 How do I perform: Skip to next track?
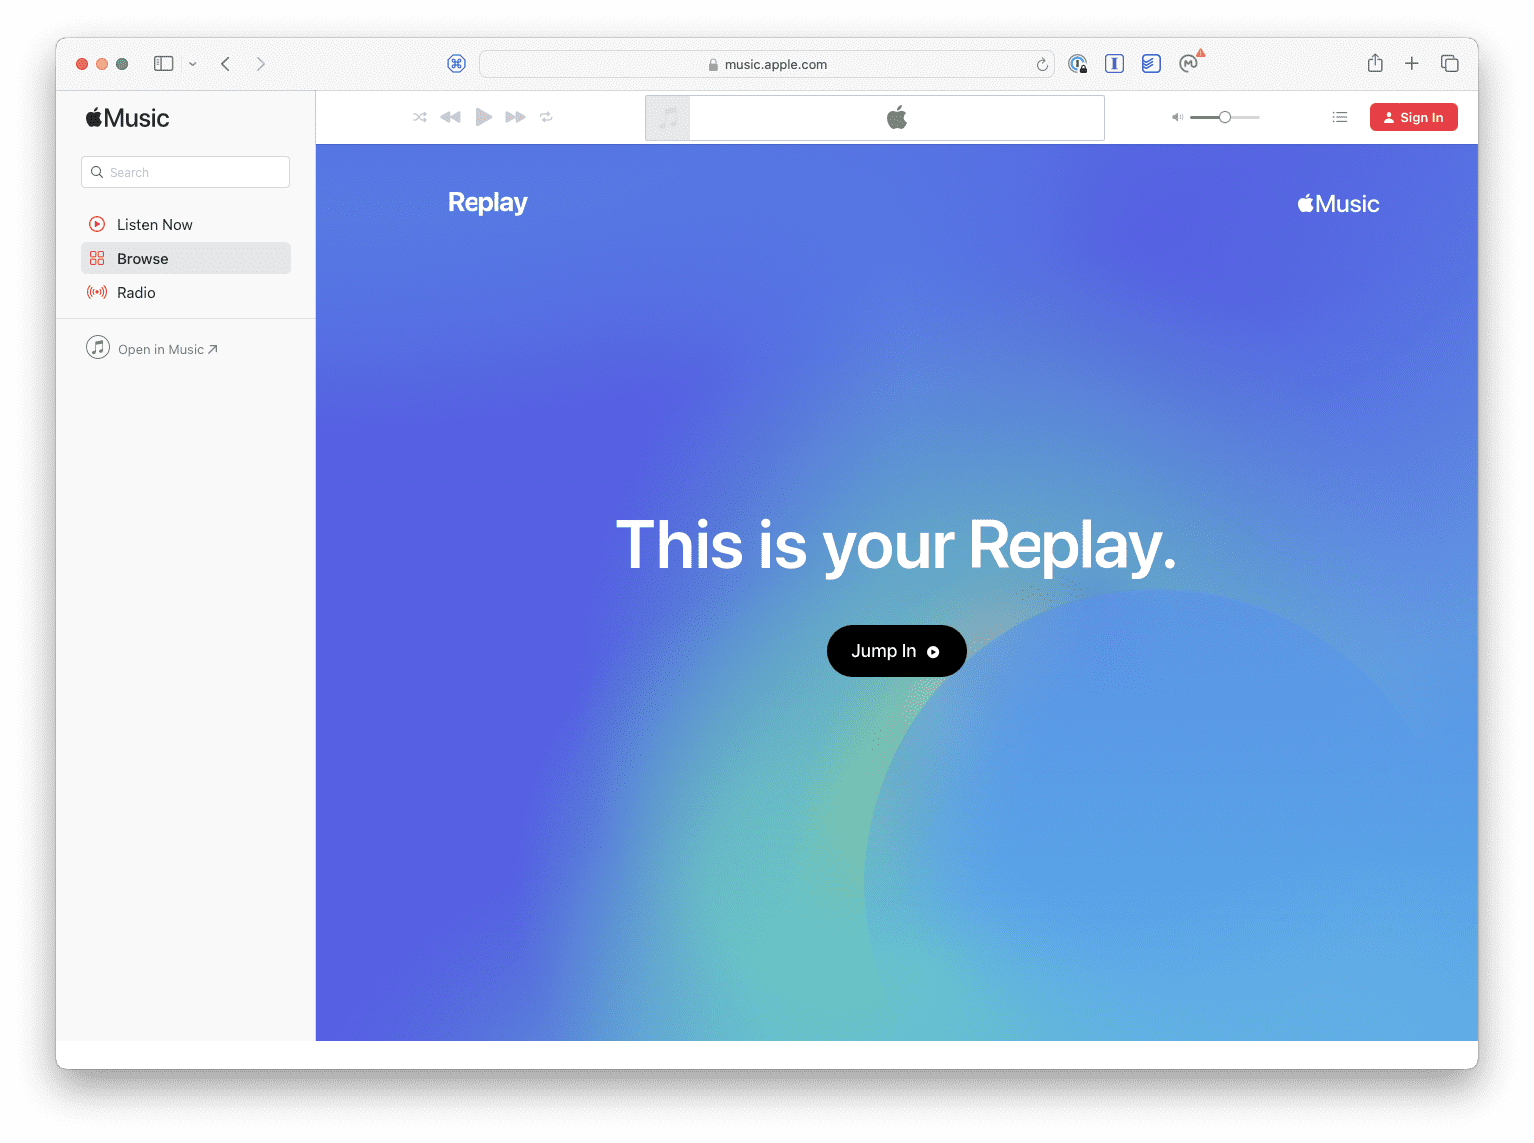pyautogui.click(x=515, y=117)
